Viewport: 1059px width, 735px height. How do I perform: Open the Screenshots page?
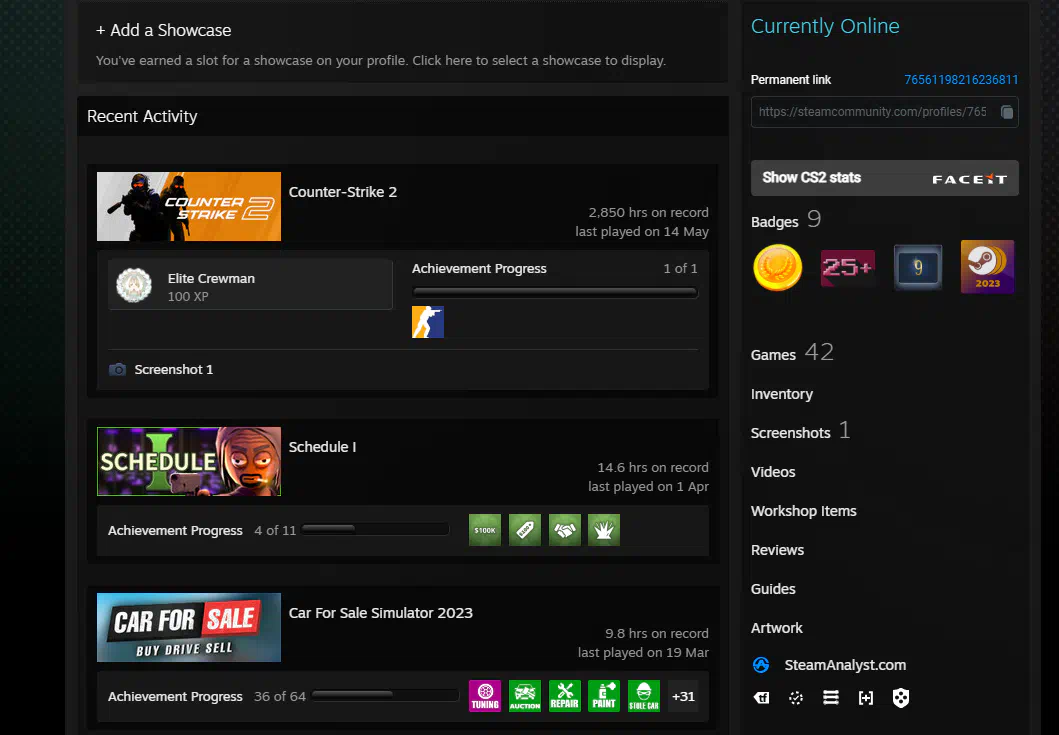click(x=791, y=433)
